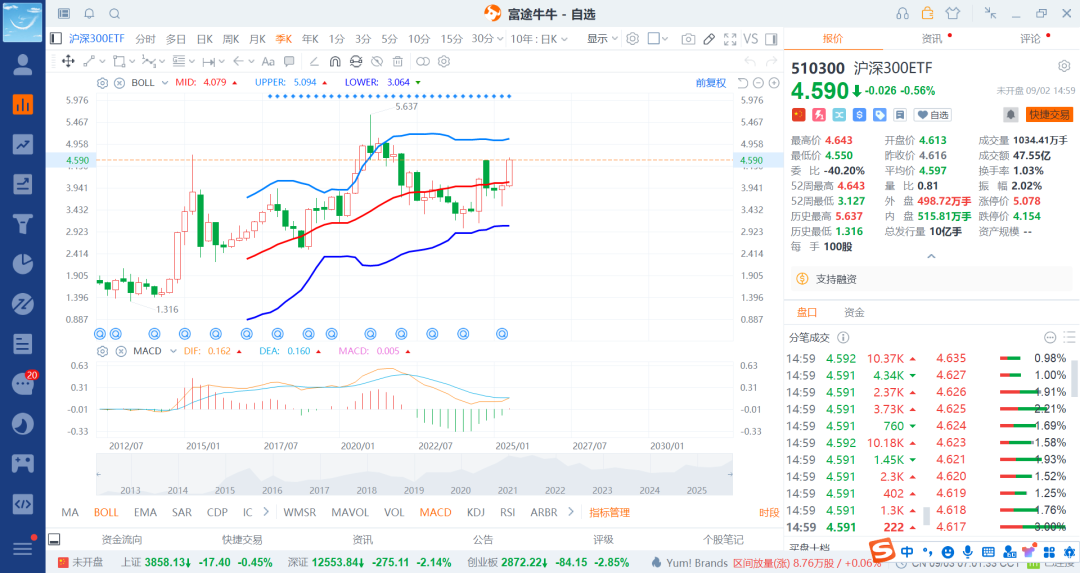Toggle the 时段 session display option
The height and width of the screenshot is (573, 1080).
pos(768,512)
